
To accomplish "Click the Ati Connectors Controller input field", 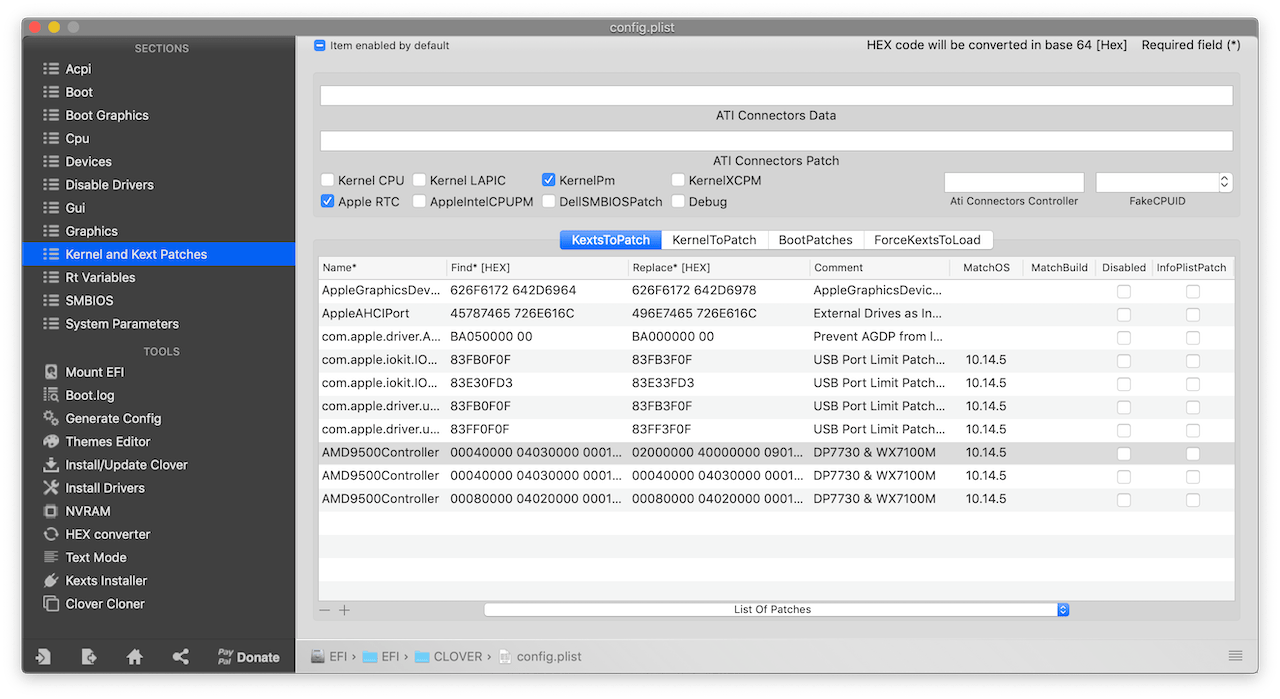I will click(1014, 182).
